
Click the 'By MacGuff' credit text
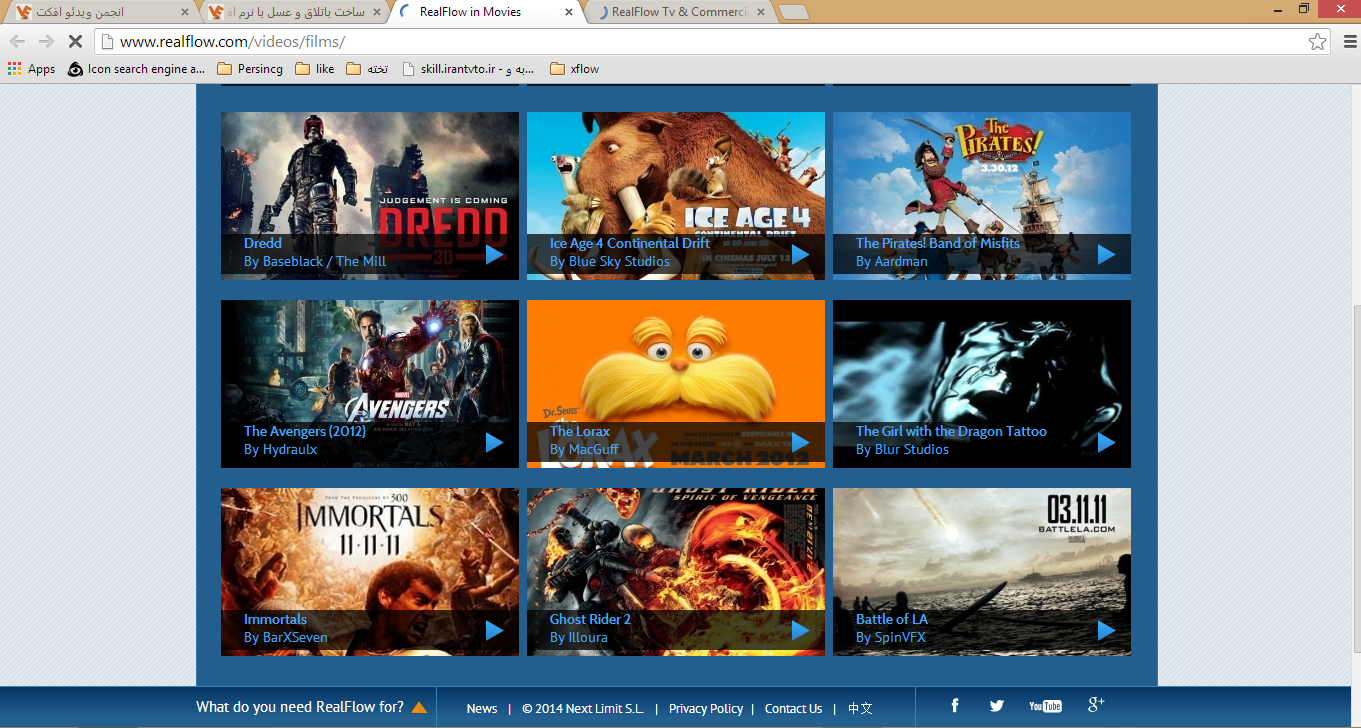coord(584,449)
